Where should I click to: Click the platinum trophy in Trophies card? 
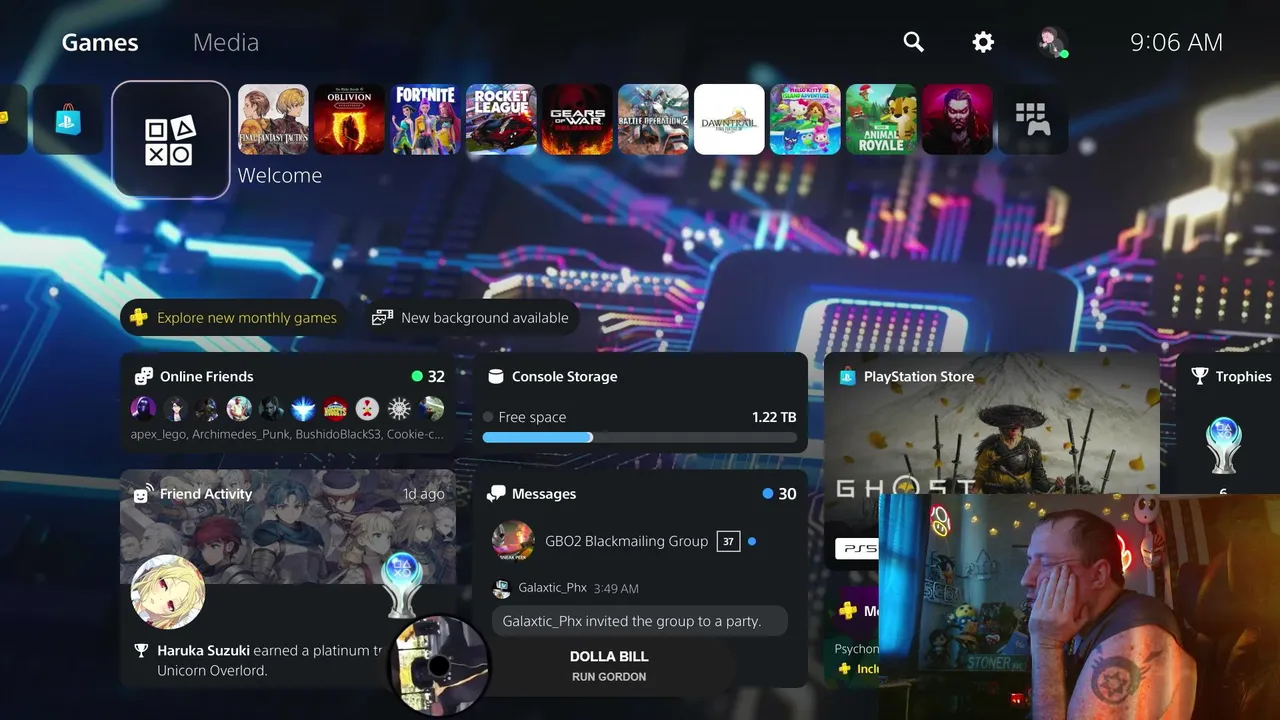click(x=1223, y=447)
